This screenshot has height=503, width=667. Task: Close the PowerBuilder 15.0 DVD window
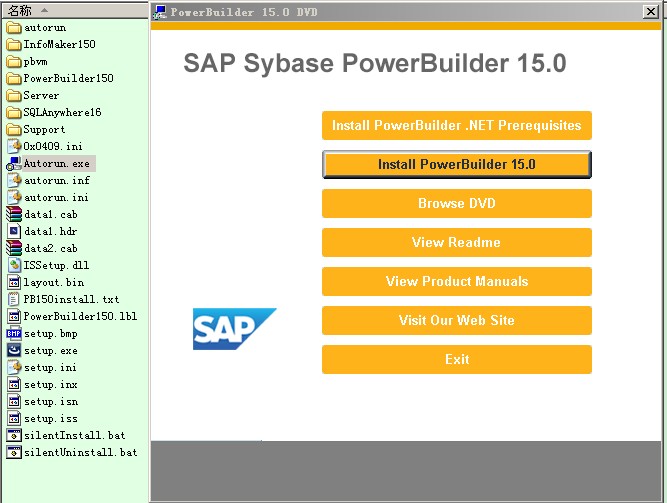(650, 11)
